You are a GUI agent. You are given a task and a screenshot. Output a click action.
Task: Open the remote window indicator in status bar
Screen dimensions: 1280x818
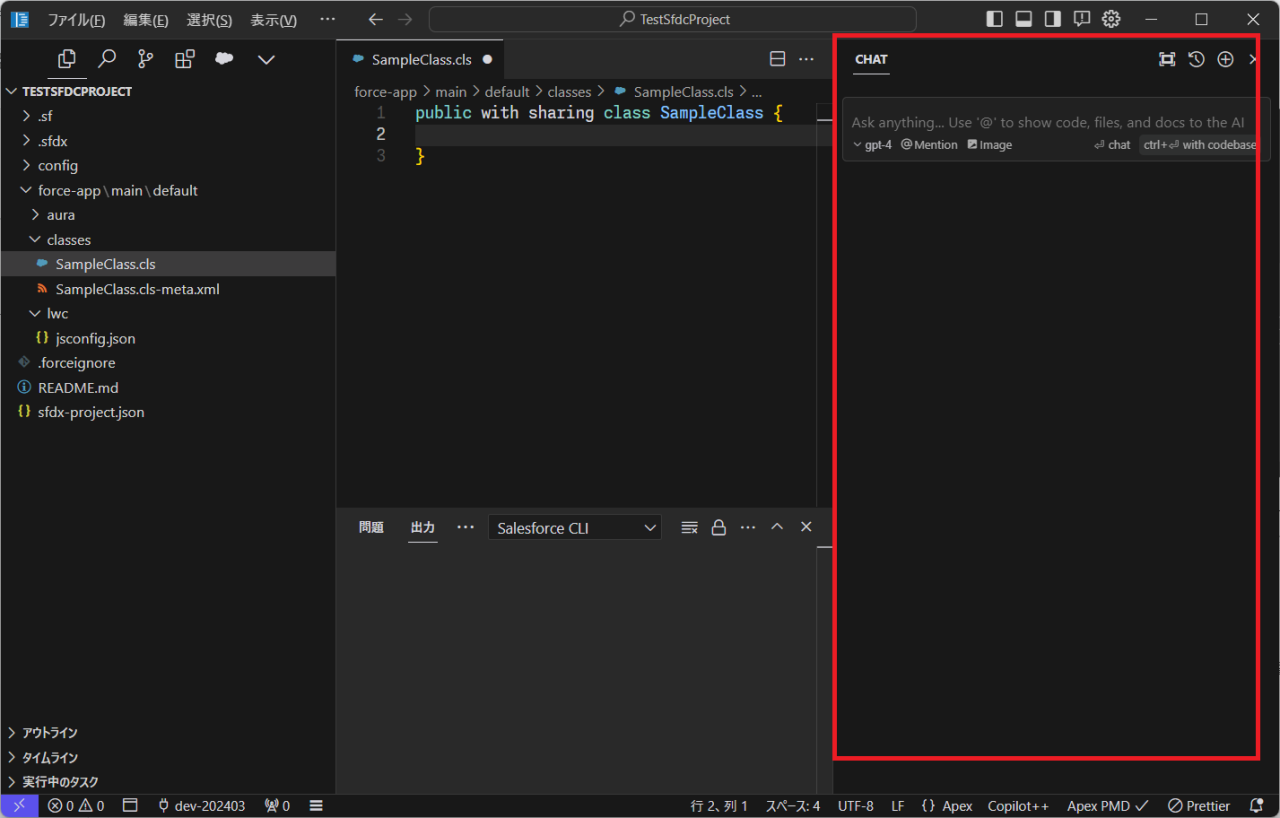(19, 806)
